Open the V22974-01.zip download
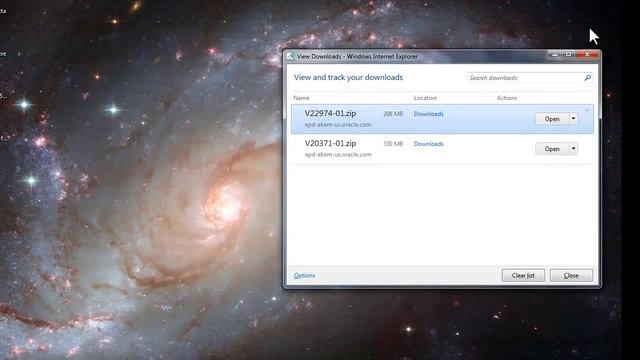The height and width of the screenshot is (360, 640). pos(552,119)
